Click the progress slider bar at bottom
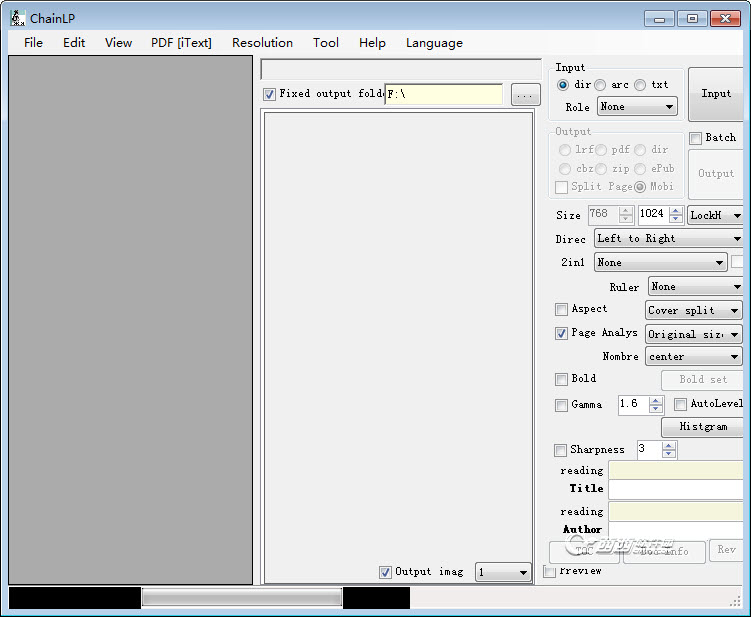 241,598
